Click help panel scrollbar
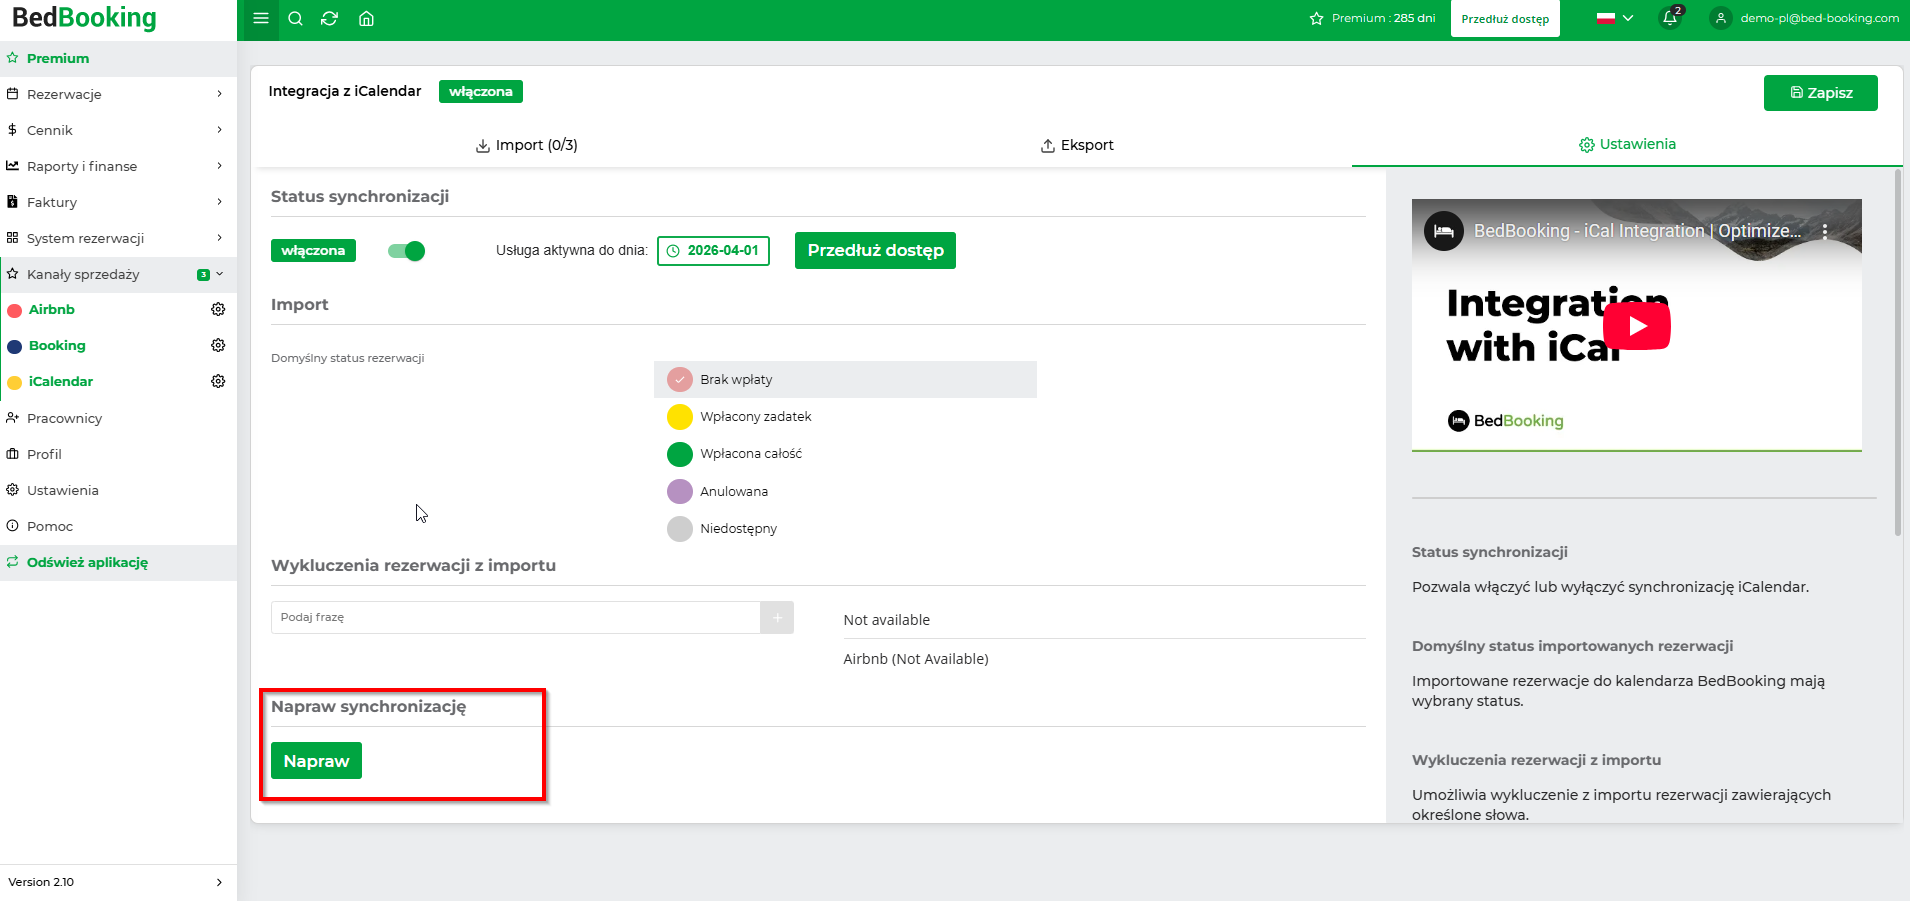The height and width of the screenshot is (901, 1910). click(x=1898, y=353)
